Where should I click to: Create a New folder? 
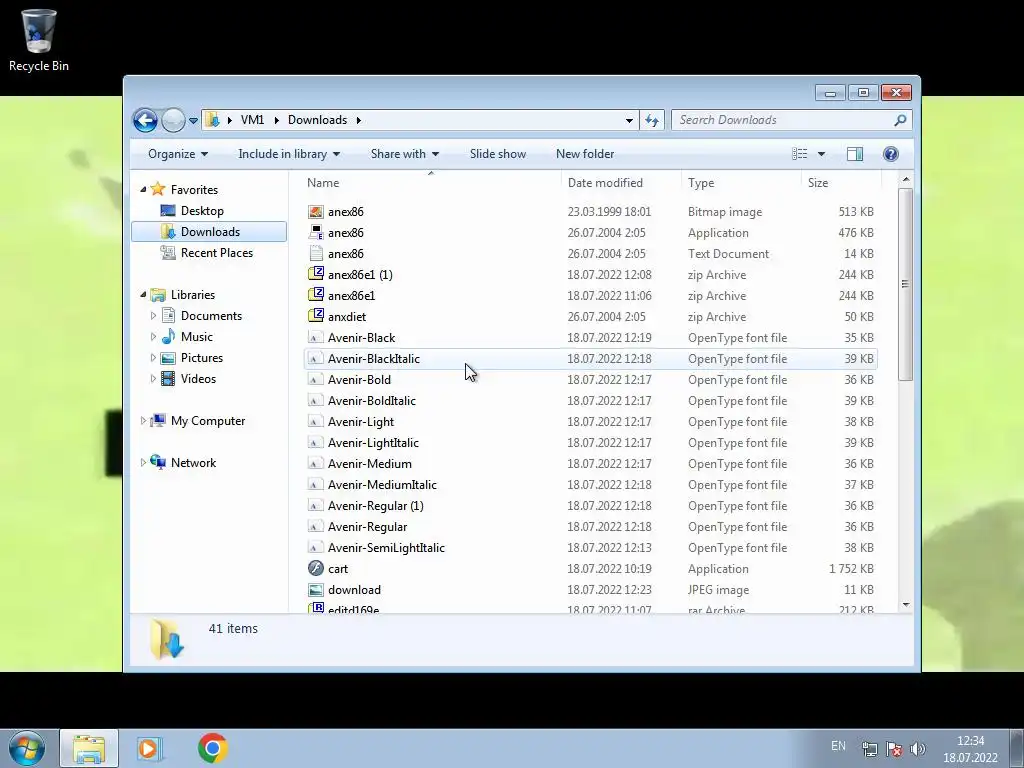(584, 154)
